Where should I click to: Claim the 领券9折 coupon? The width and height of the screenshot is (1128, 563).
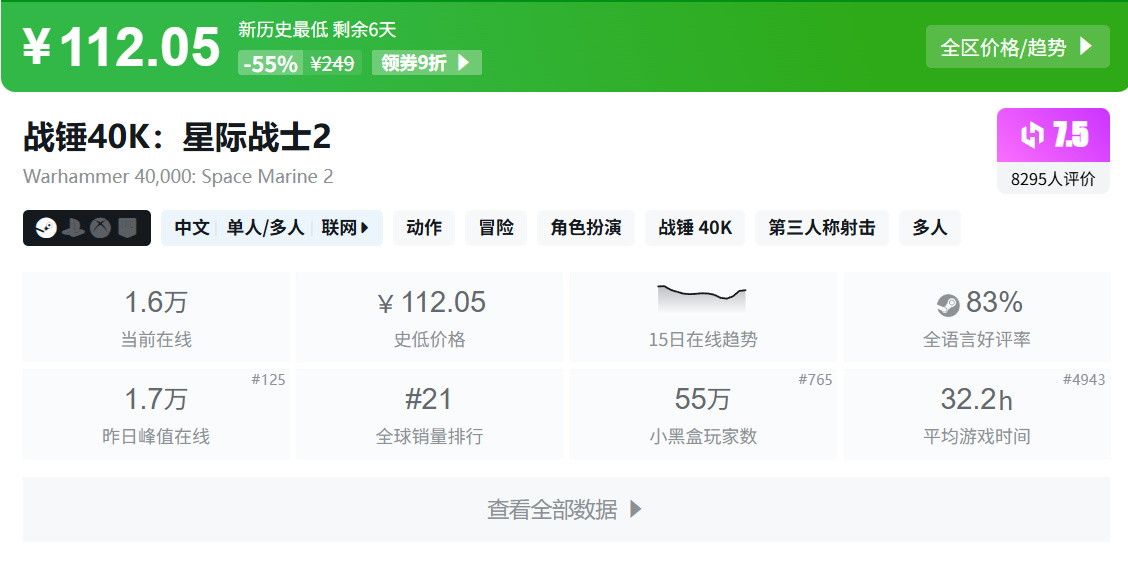point(426,63)
